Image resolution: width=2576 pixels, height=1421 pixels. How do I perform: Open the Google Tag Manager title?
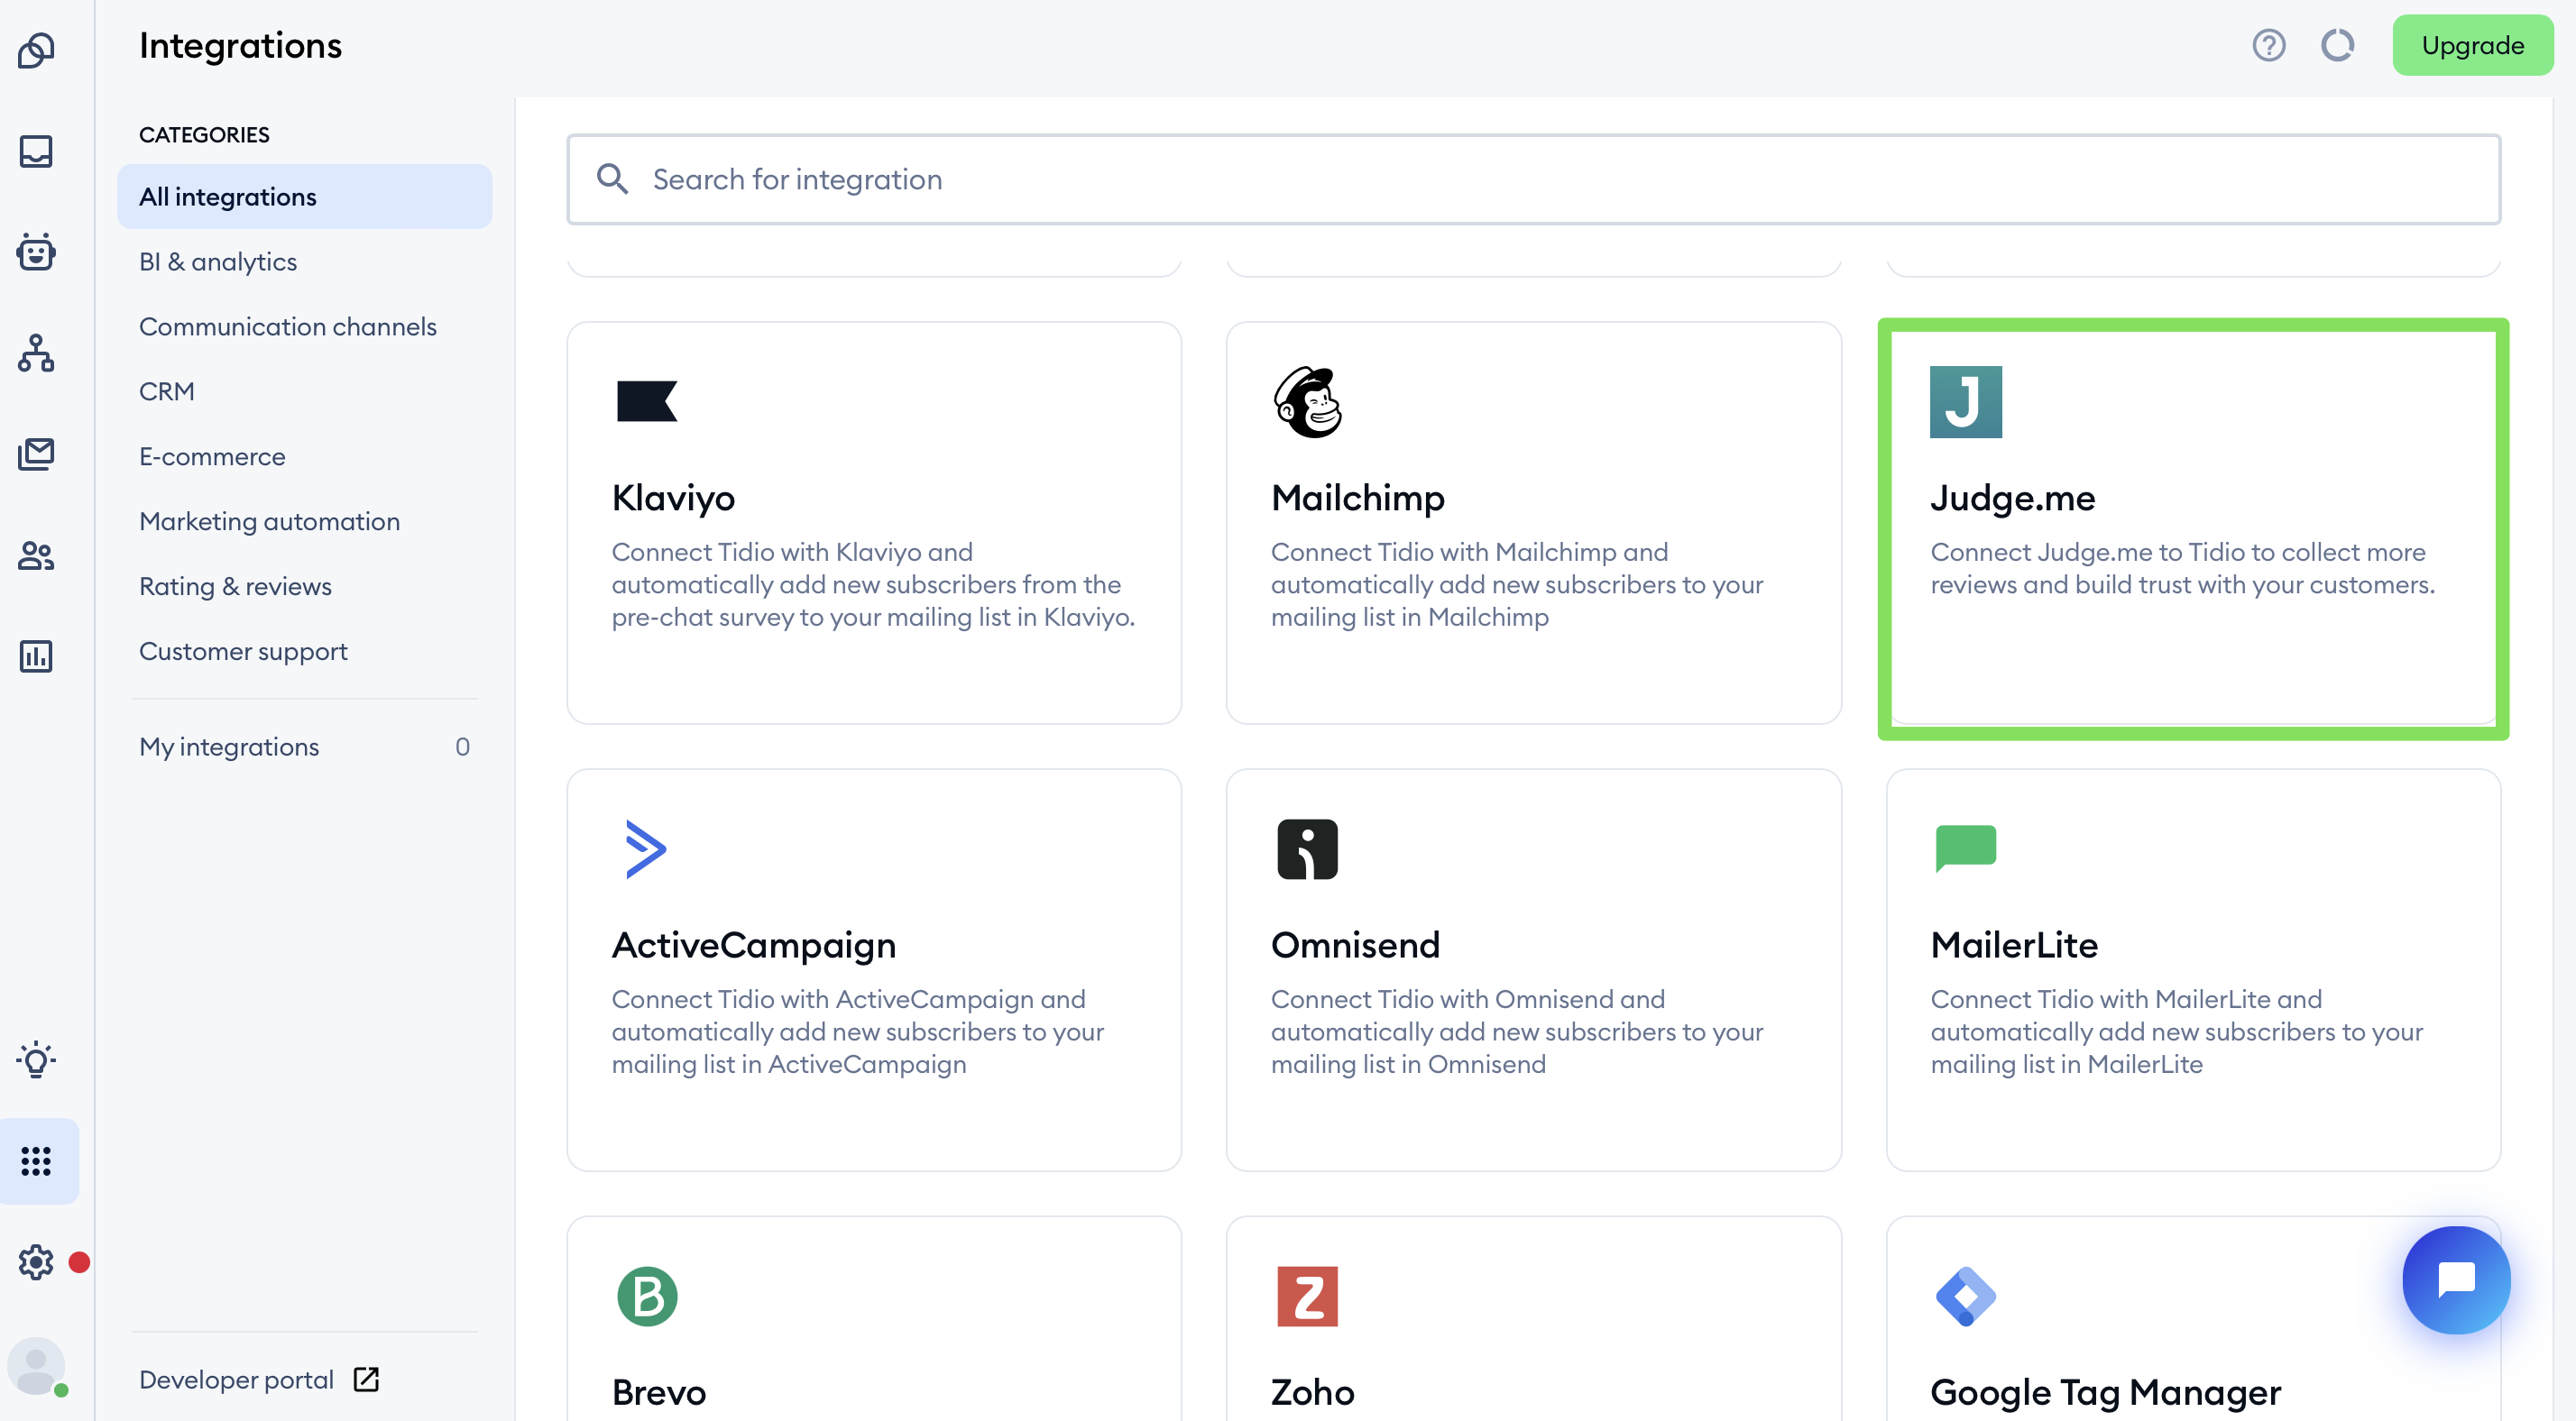tap(2105, 1392)
